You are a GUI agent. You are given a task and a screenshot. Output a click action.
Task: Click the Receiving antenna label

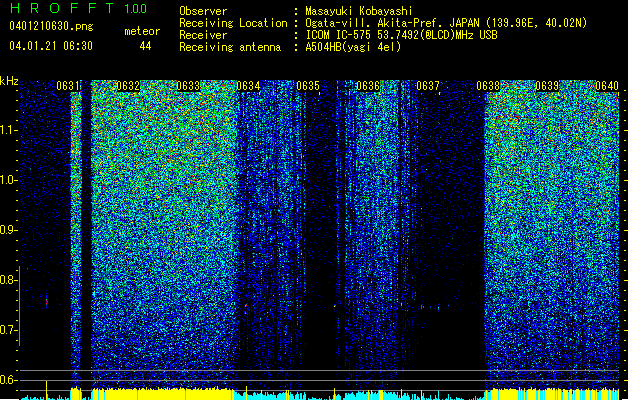click(230, 47)
